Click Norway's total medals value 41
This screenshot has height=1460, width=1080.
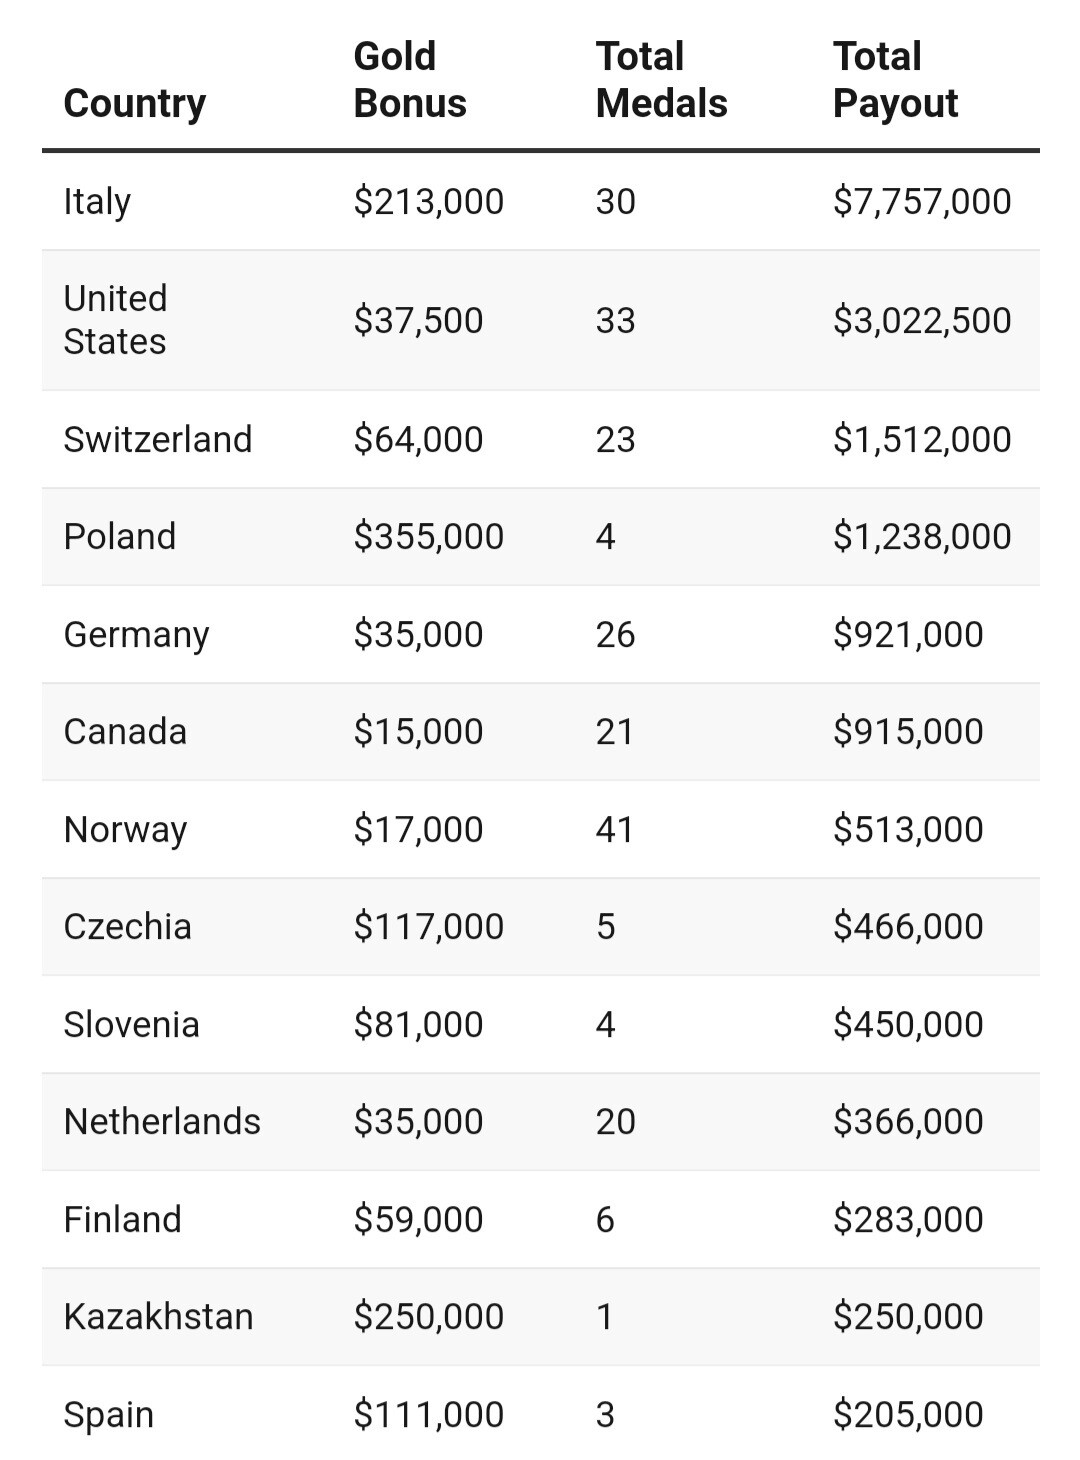click(x=615, y=829)
